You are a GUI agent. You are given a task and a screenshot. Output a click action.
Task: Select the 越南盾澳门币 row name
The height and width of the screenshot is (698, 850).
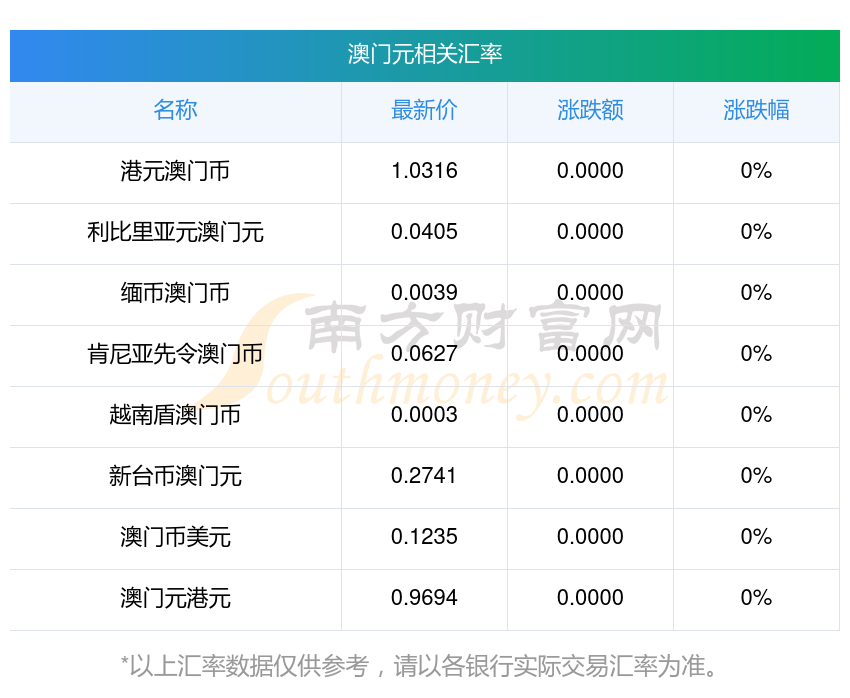(175, 415)
